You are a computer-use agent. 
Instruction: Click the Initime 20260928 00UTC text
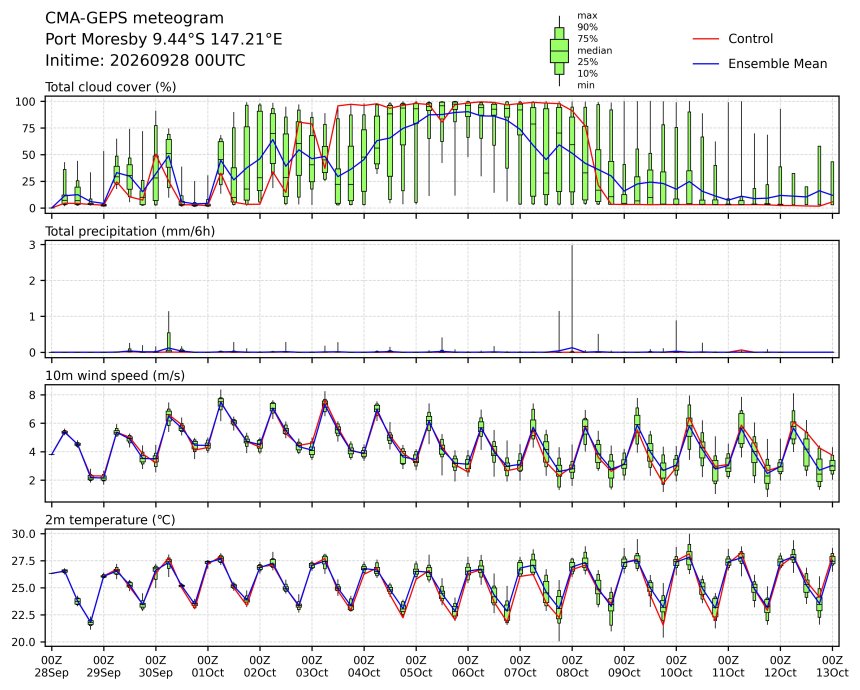click(x=145, y=60)
